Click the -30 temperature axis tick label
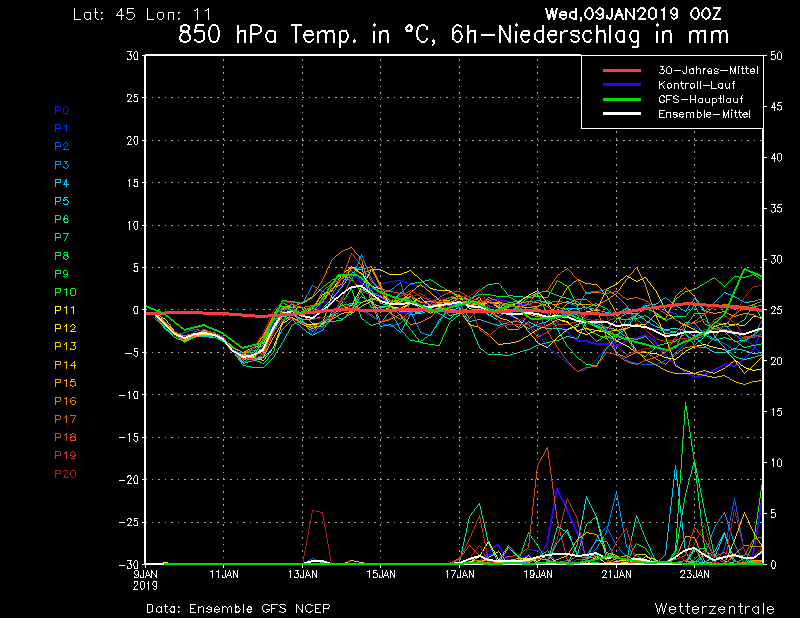 pos(127,565)
